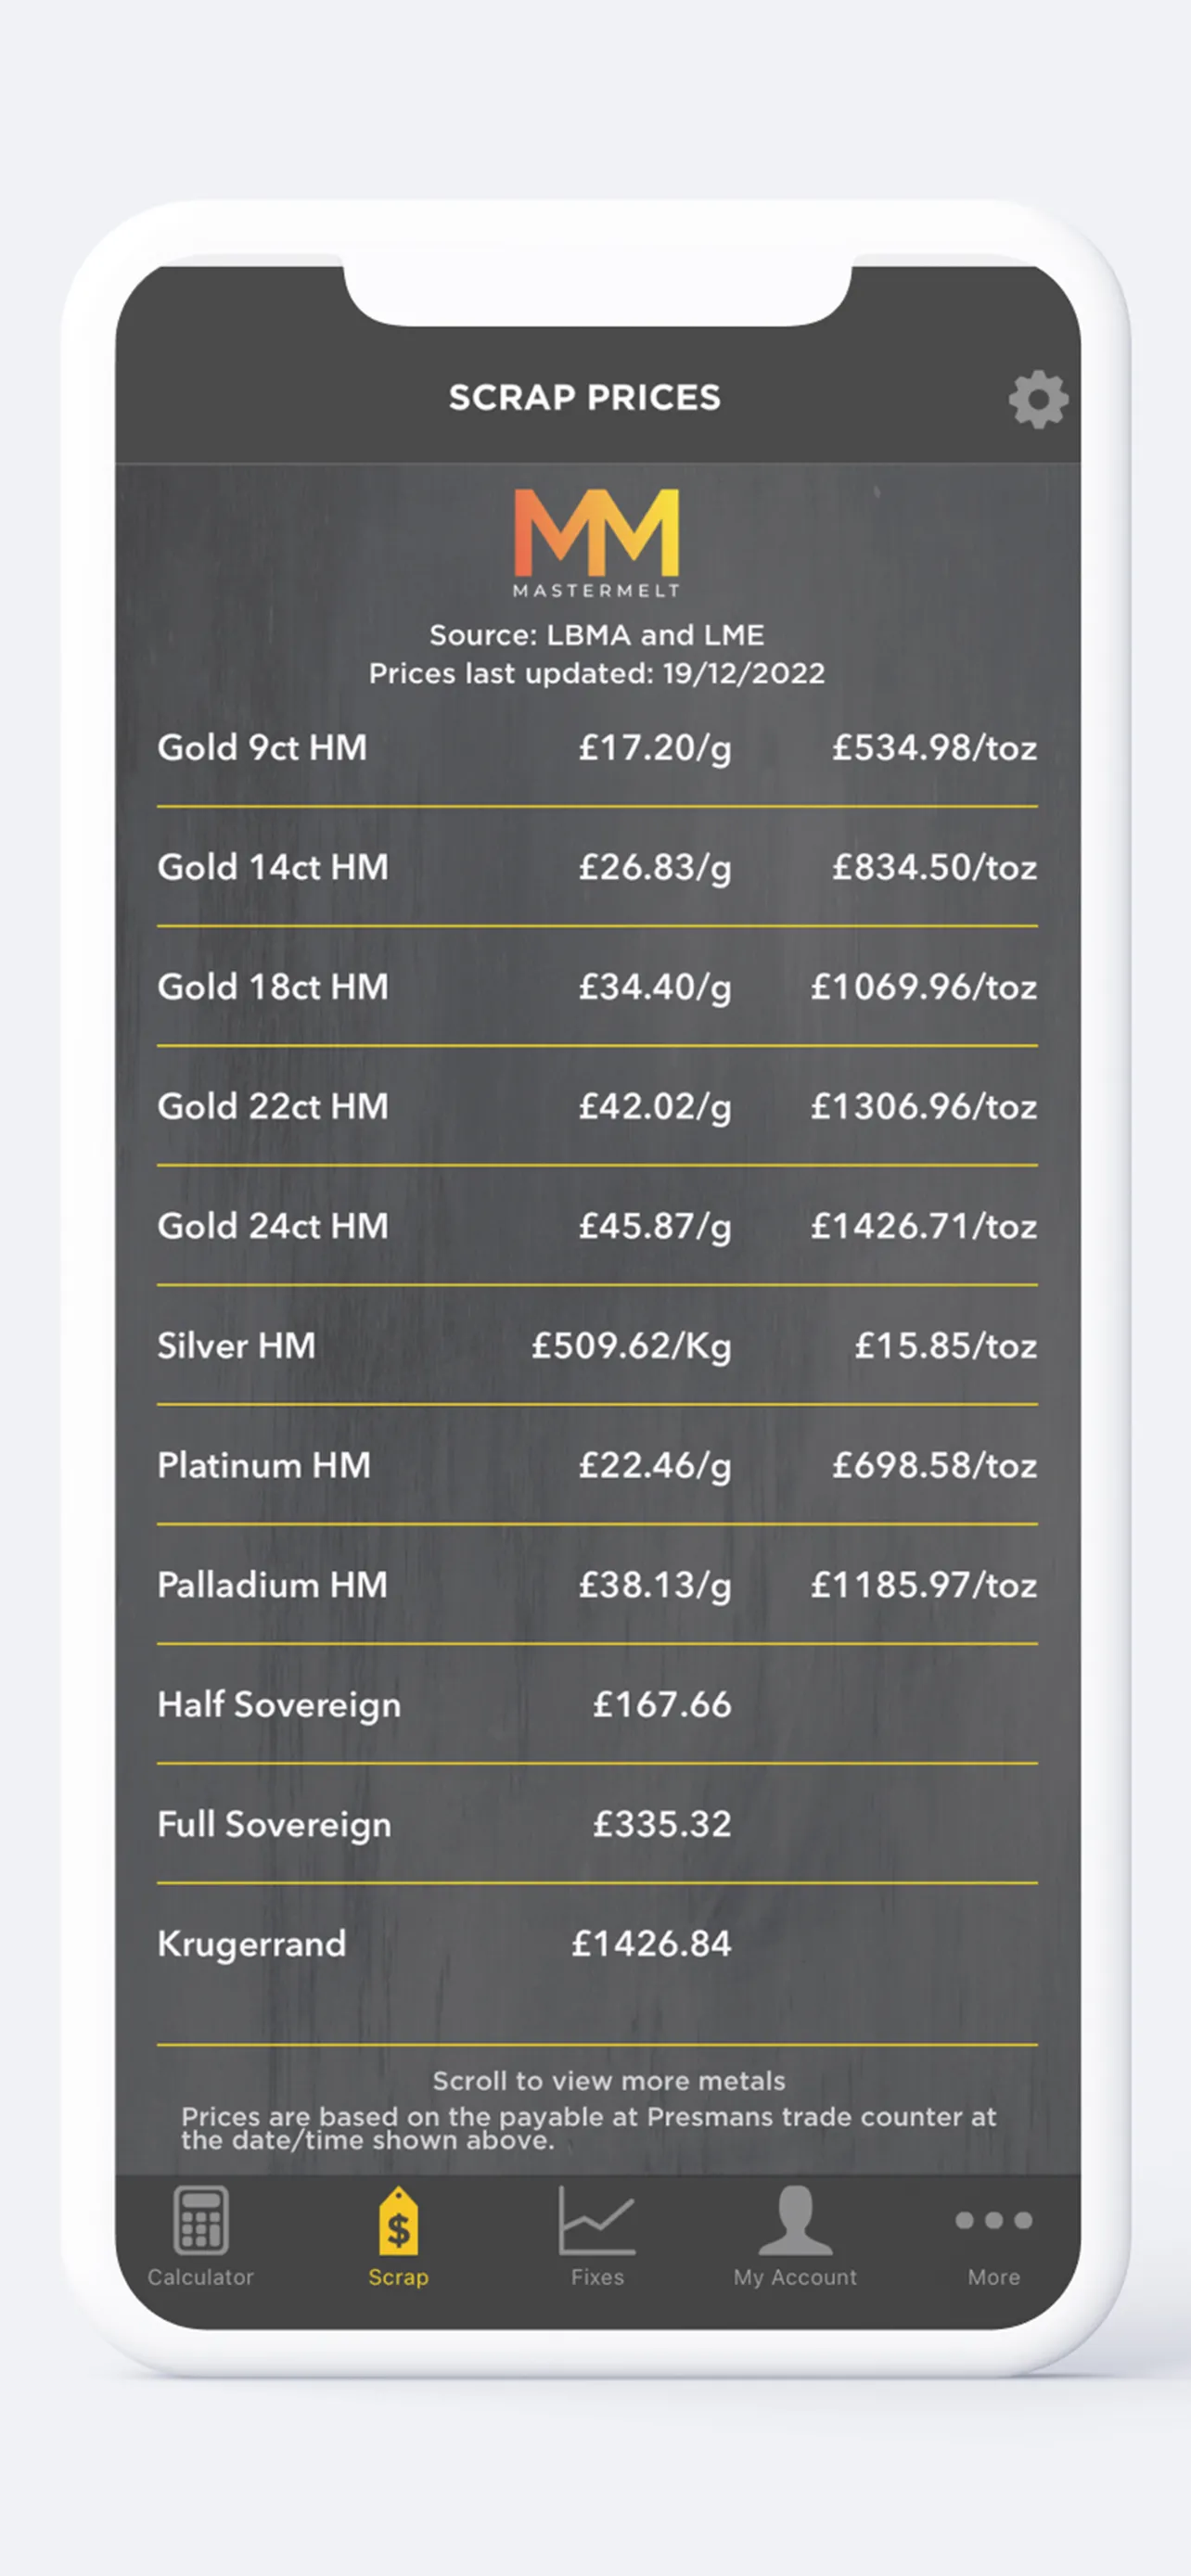Select the Scrap price tag icon
Image resolution: width=1191 pixels, height=2576 pixels.
(x=398, y=2220)
